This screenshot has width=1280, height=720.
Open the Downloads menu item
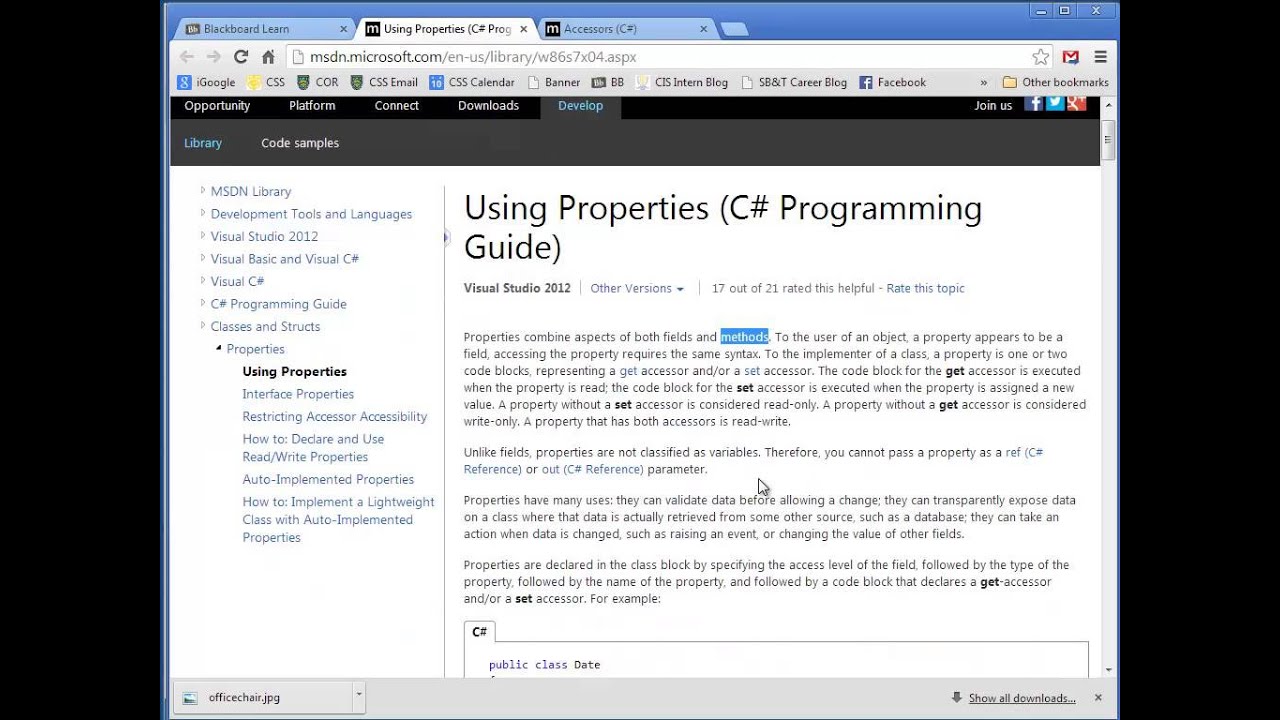488,106
